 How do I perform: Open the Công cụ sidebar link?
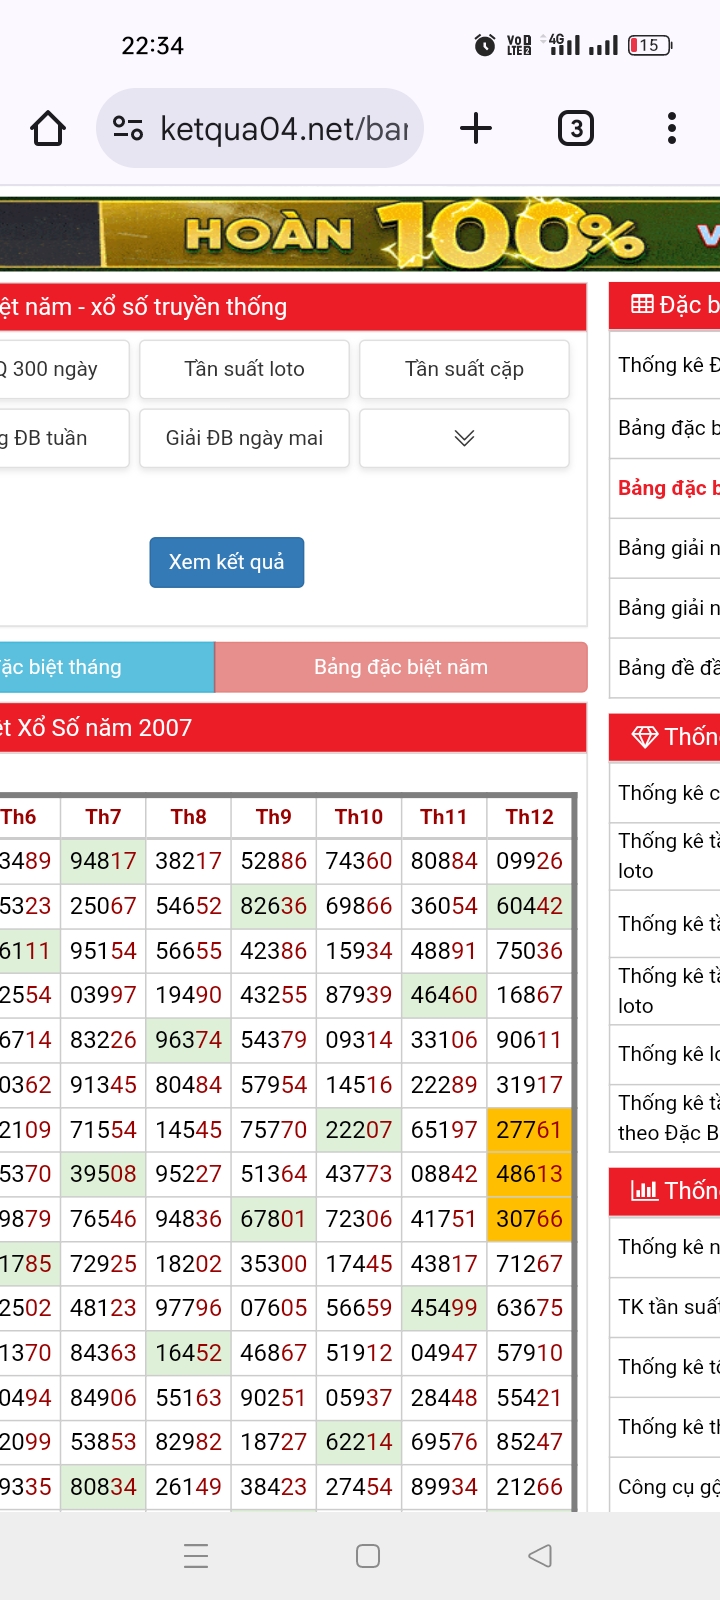[x=668, y=1487]
